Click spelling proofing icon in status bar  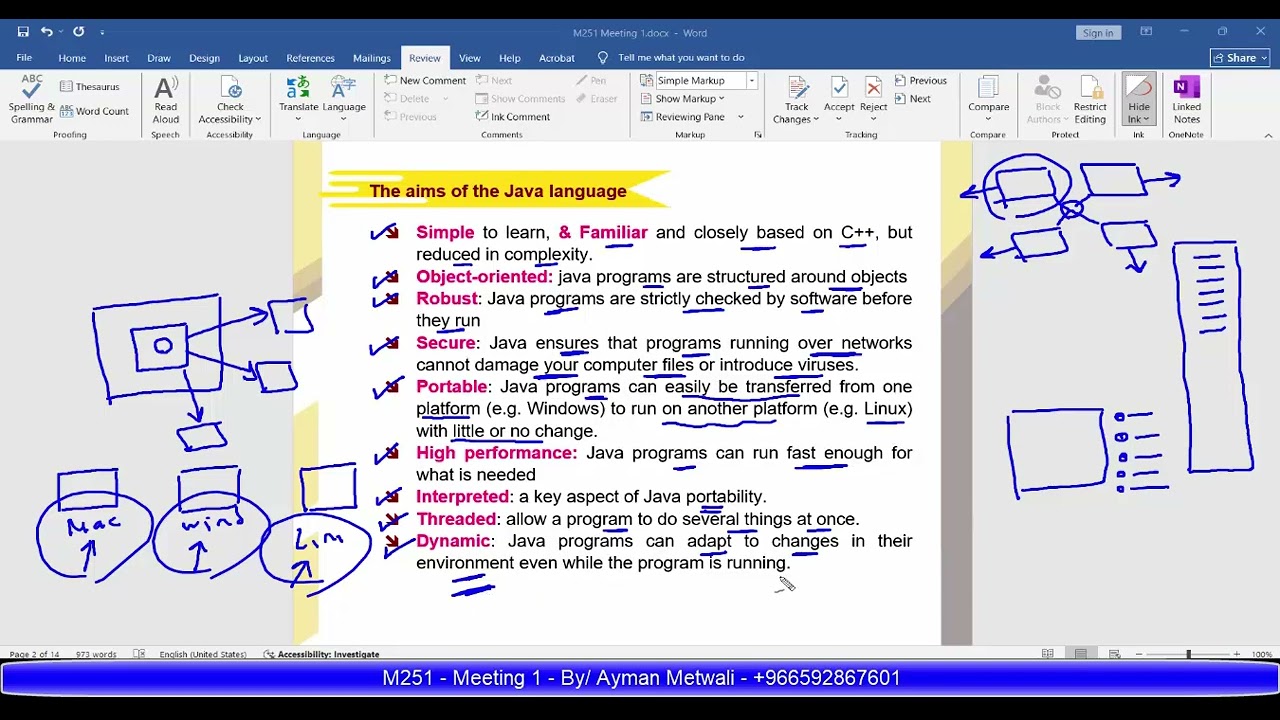[139, 654]
